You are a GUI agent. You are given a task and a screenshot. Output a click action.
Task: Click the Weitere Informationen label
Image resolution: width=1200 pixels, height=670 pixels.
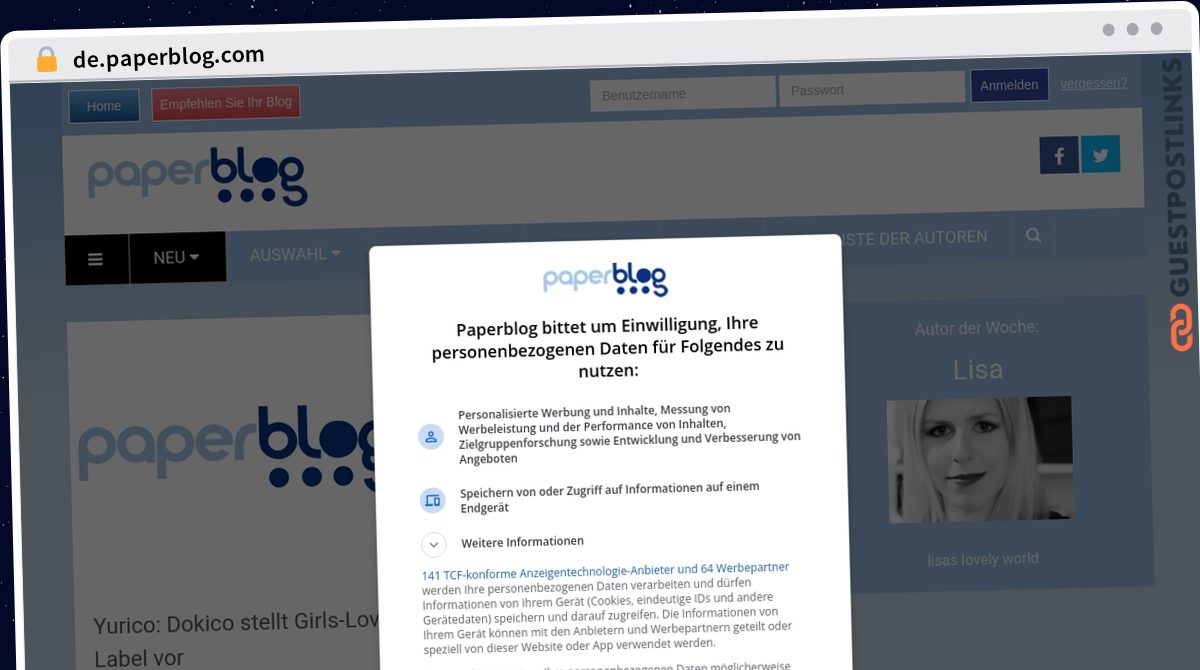[522, 542]
